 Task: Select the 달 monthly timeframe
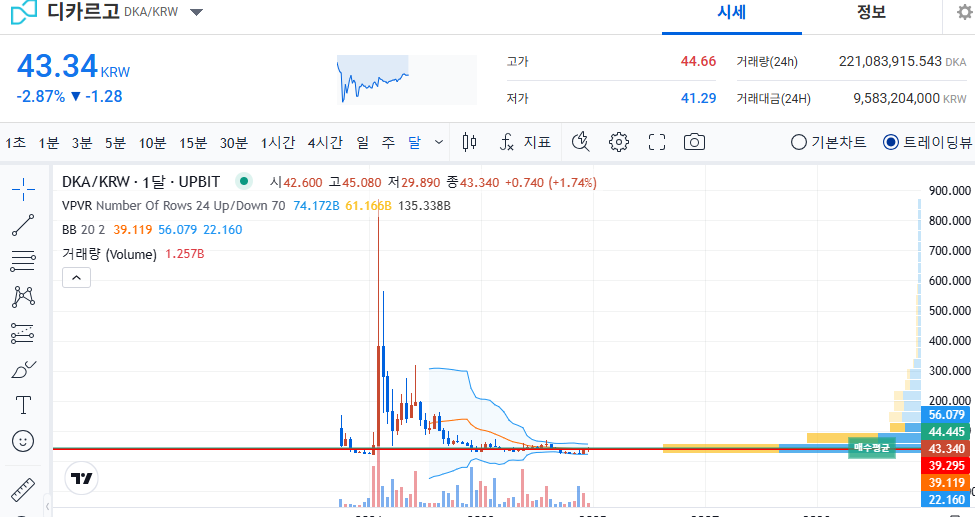414,142
